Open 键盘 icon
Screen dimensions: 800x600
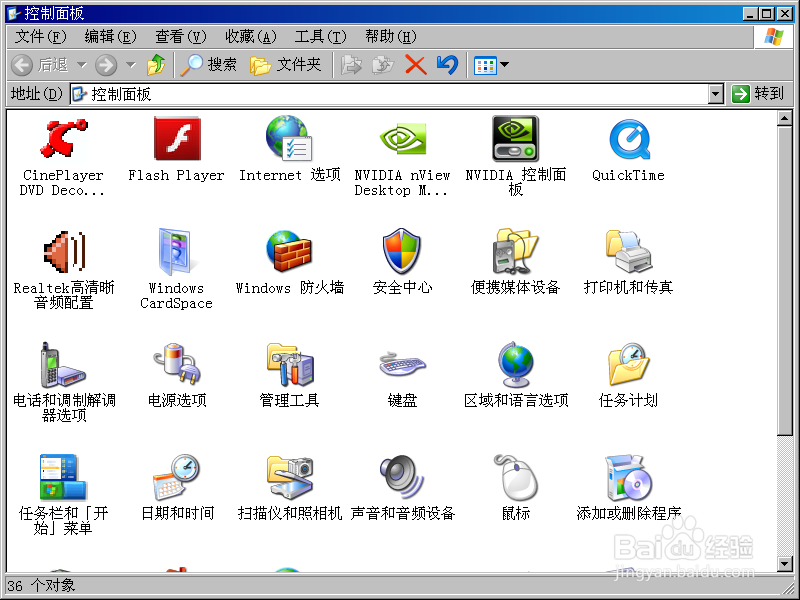402,364
